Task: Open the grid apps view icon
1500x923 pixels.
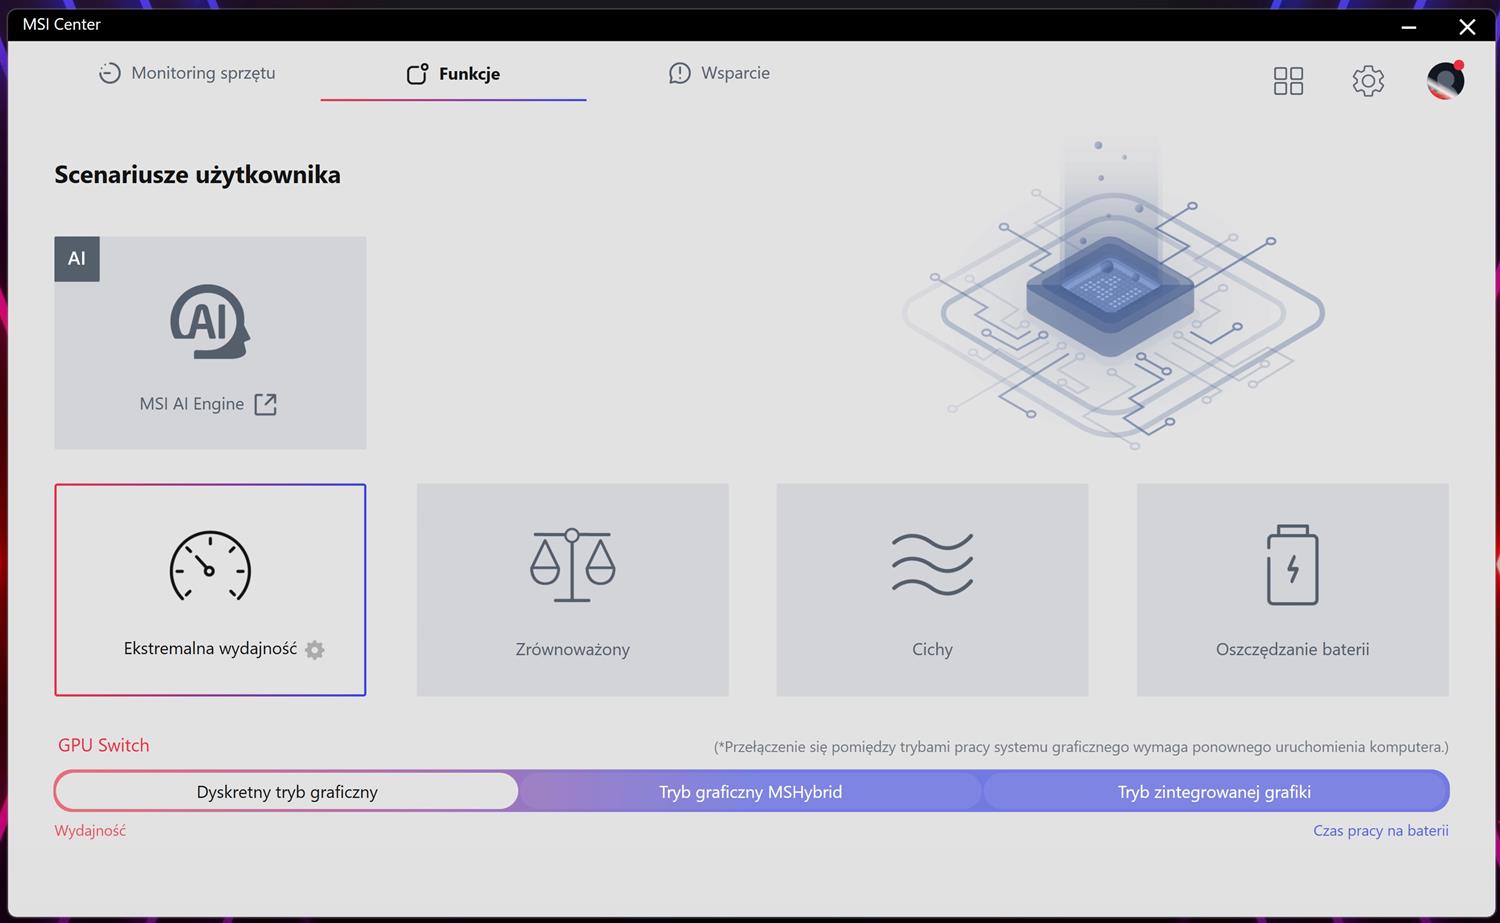Action: [1288, 81]
